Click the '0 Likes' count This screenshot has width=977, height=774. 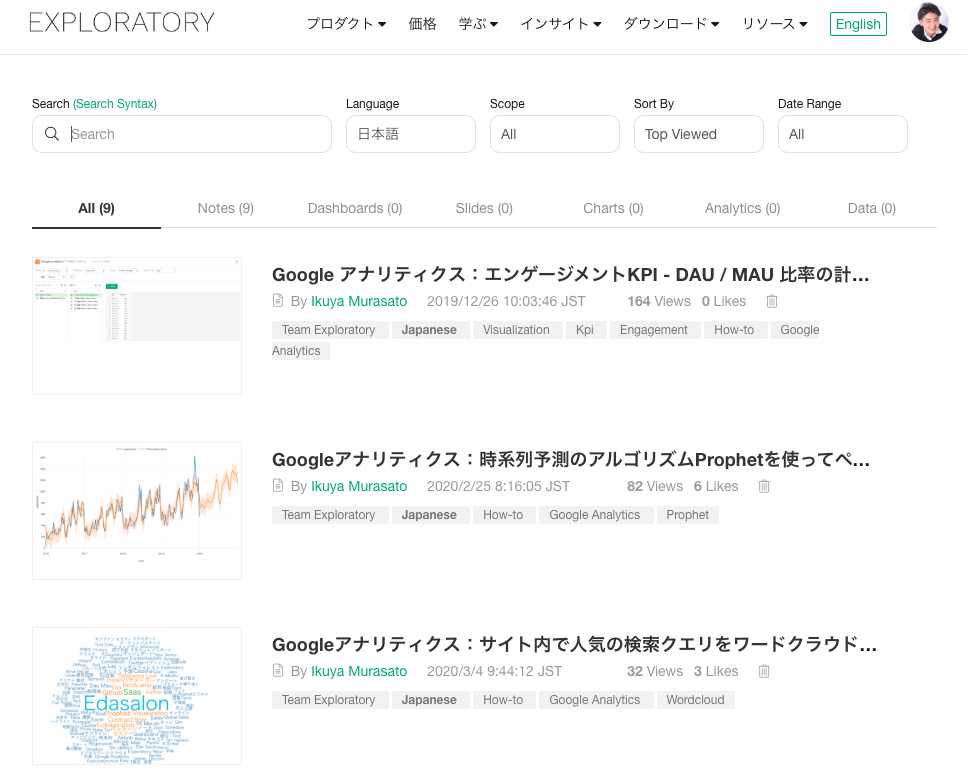724,302
